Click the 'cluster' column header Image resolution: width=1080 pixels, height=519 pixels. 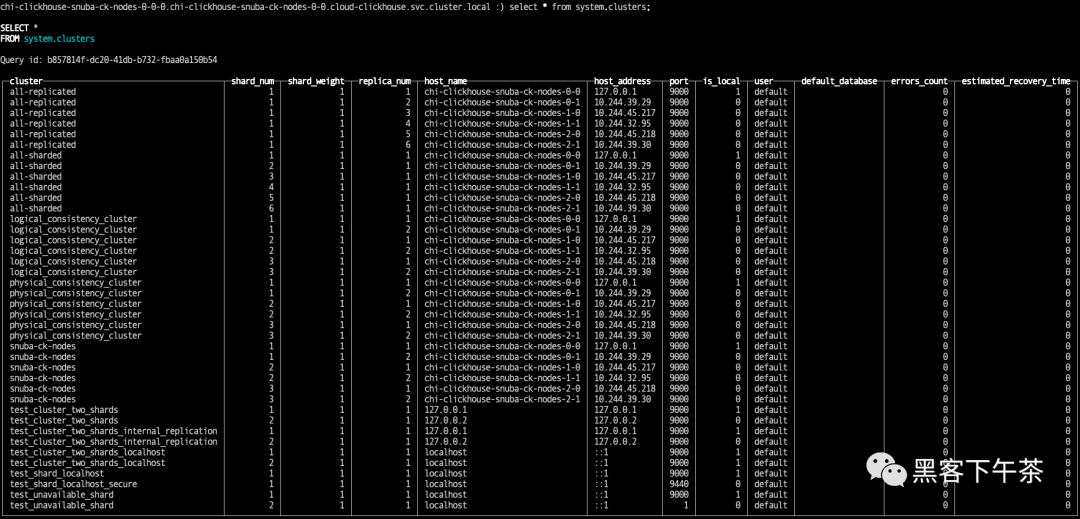click(x=26, y=81)
